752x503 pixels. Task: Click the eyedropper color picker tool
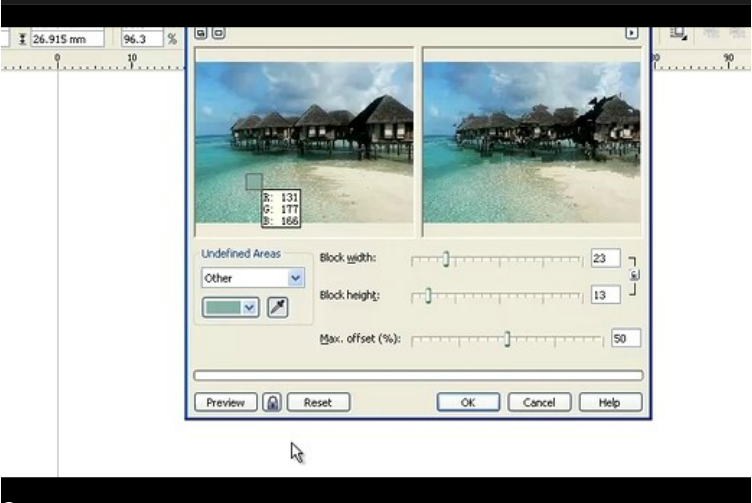coord(278,307)
